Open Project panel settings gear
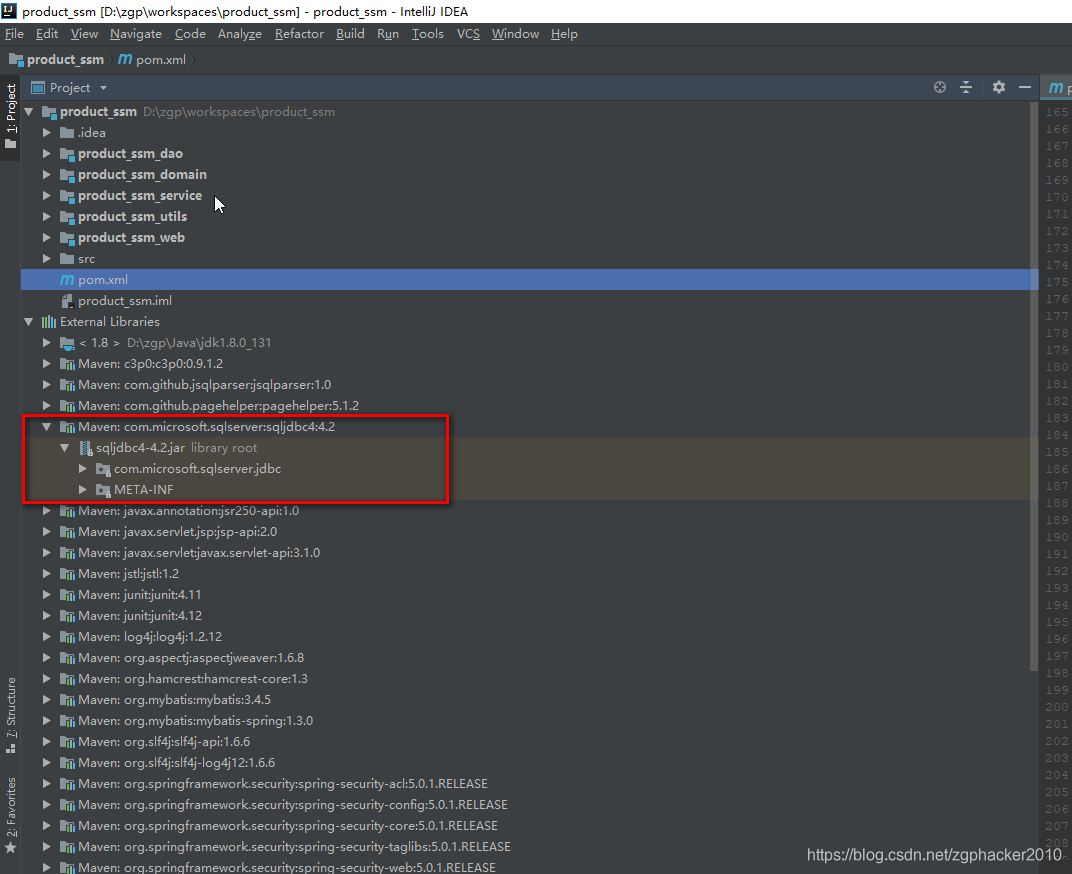 coord(999,87)
